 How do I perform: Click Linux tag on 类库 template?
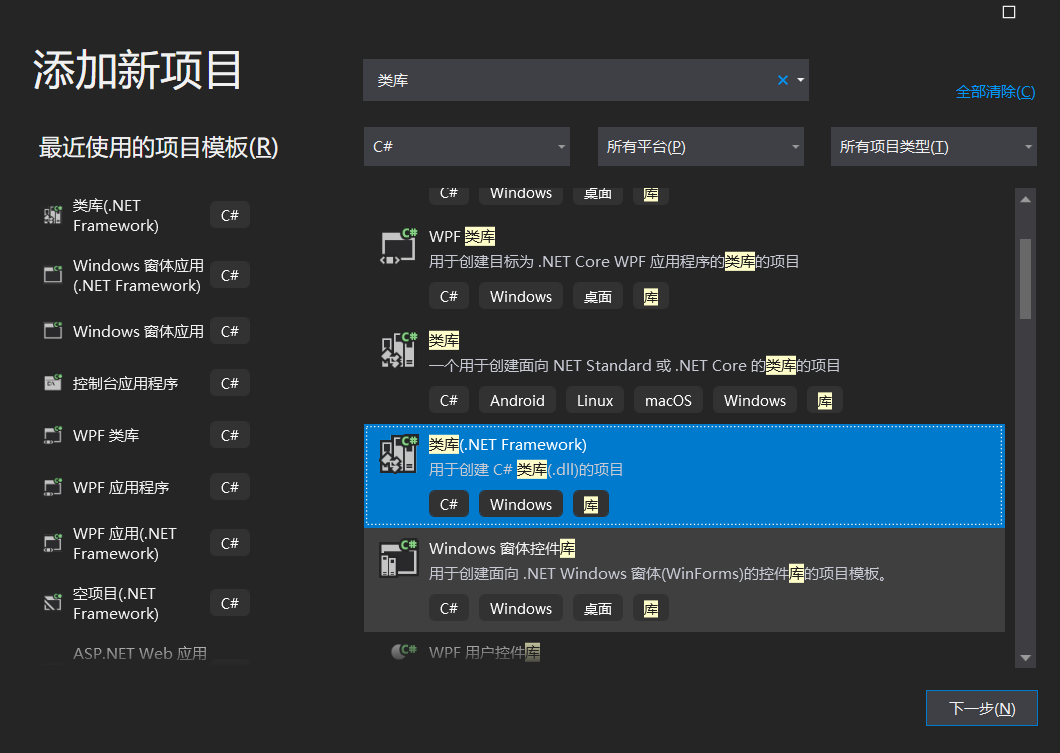coord(595,400)
